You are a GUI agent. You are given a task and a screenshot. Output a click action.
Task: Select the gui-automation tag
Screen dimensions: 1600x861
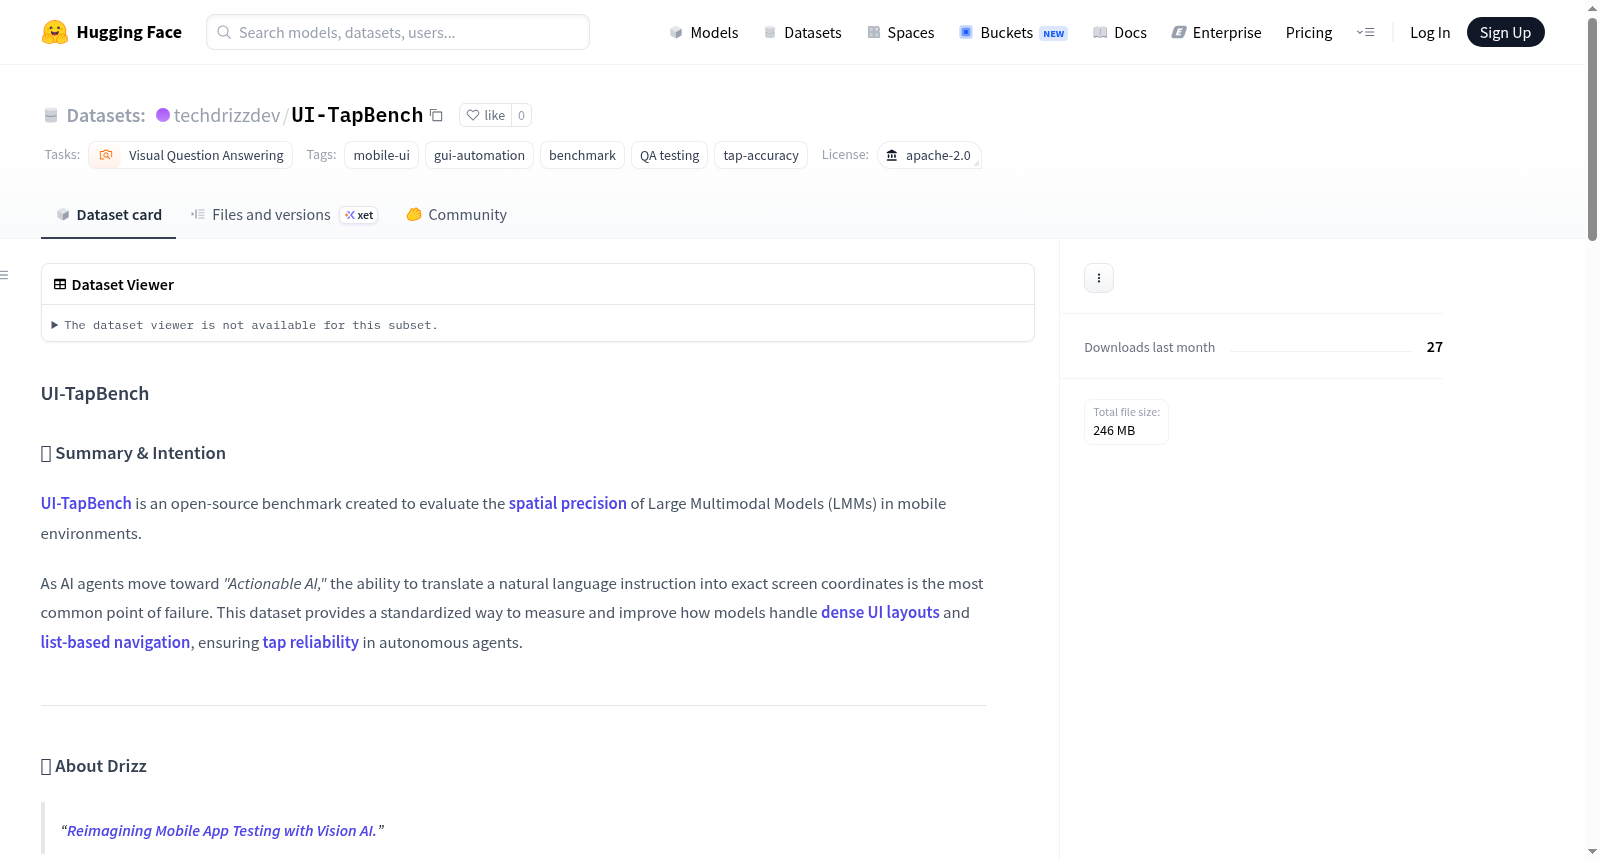tap(479, 155)
